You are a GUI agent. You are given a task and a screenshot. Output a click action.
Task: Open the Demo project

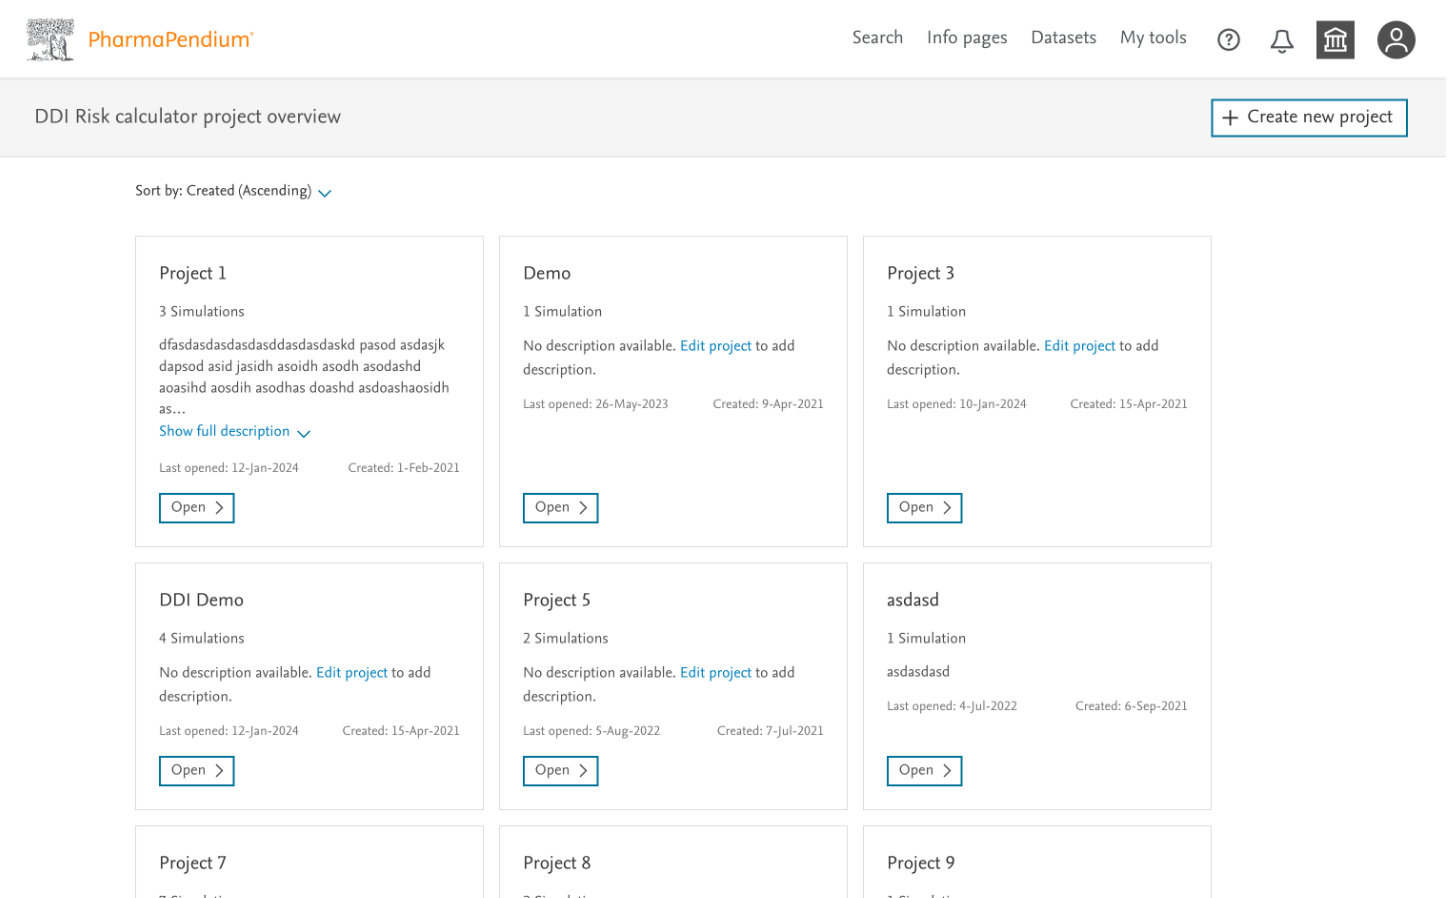560,508
